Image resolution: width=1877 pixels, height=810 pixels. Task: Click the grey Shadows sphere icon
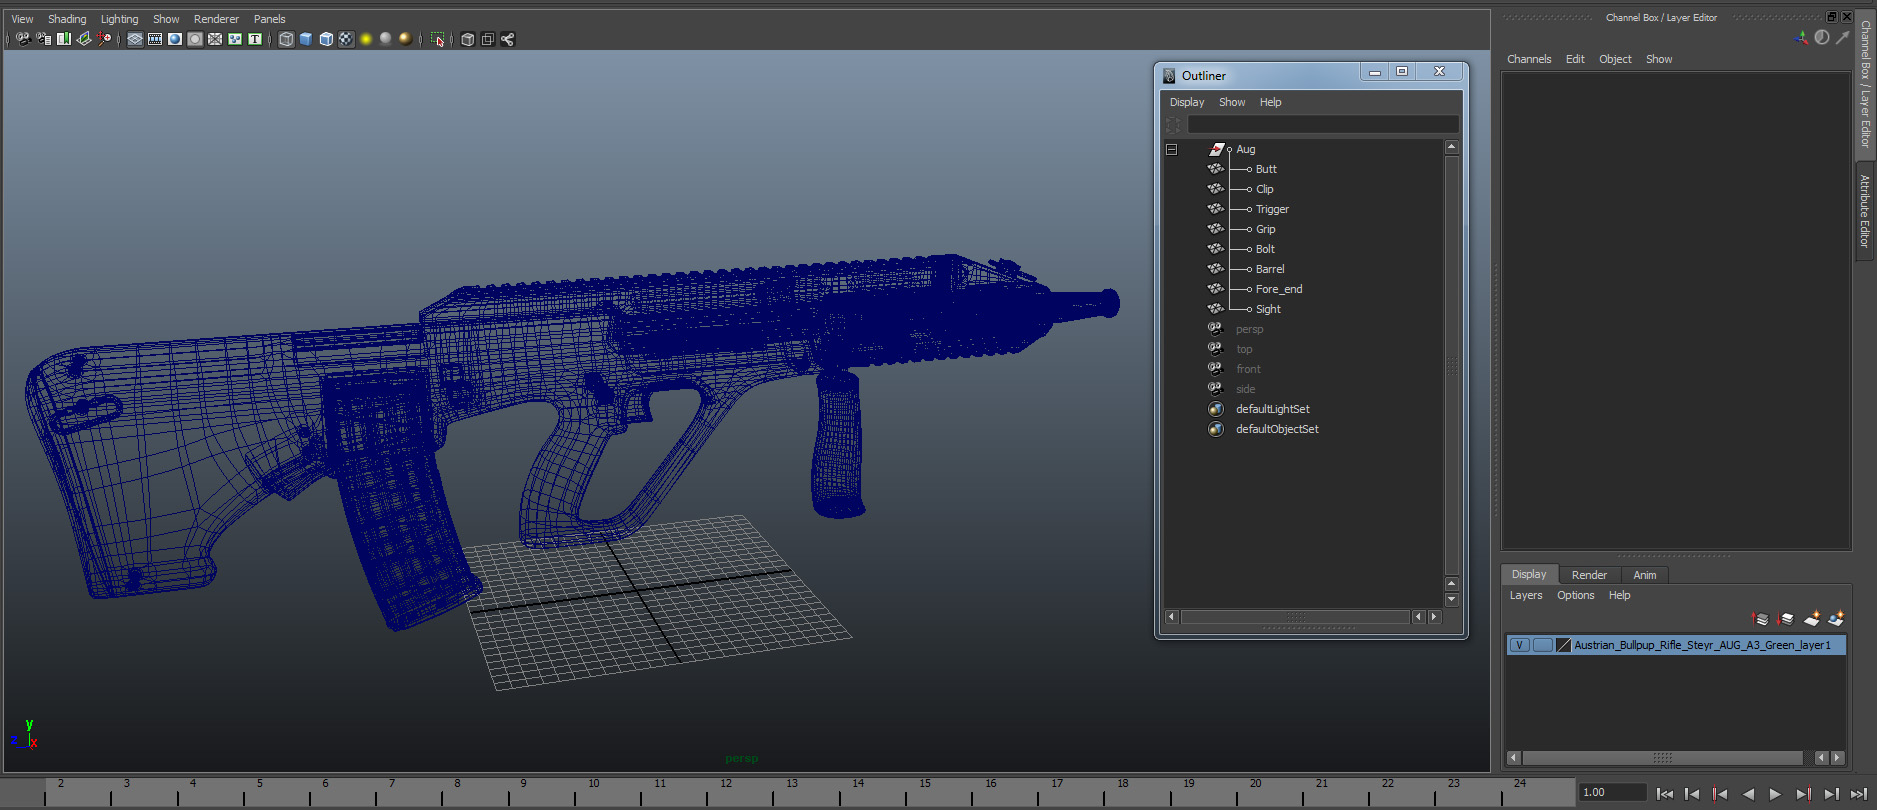tap(386, 39)
